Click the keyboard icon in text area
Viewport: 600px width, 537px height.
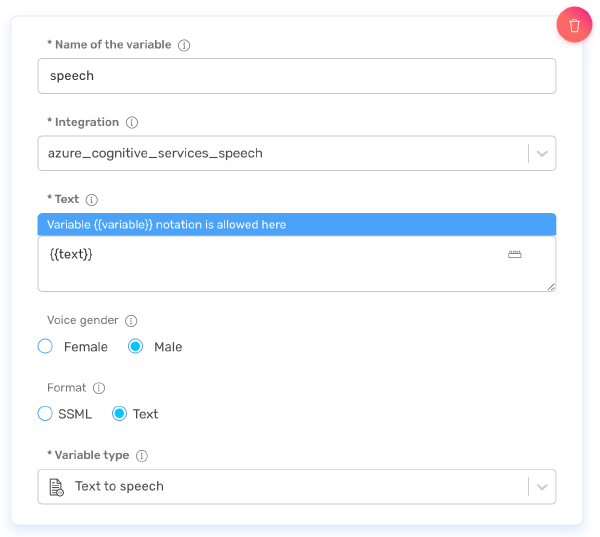[x=515, y=255]
